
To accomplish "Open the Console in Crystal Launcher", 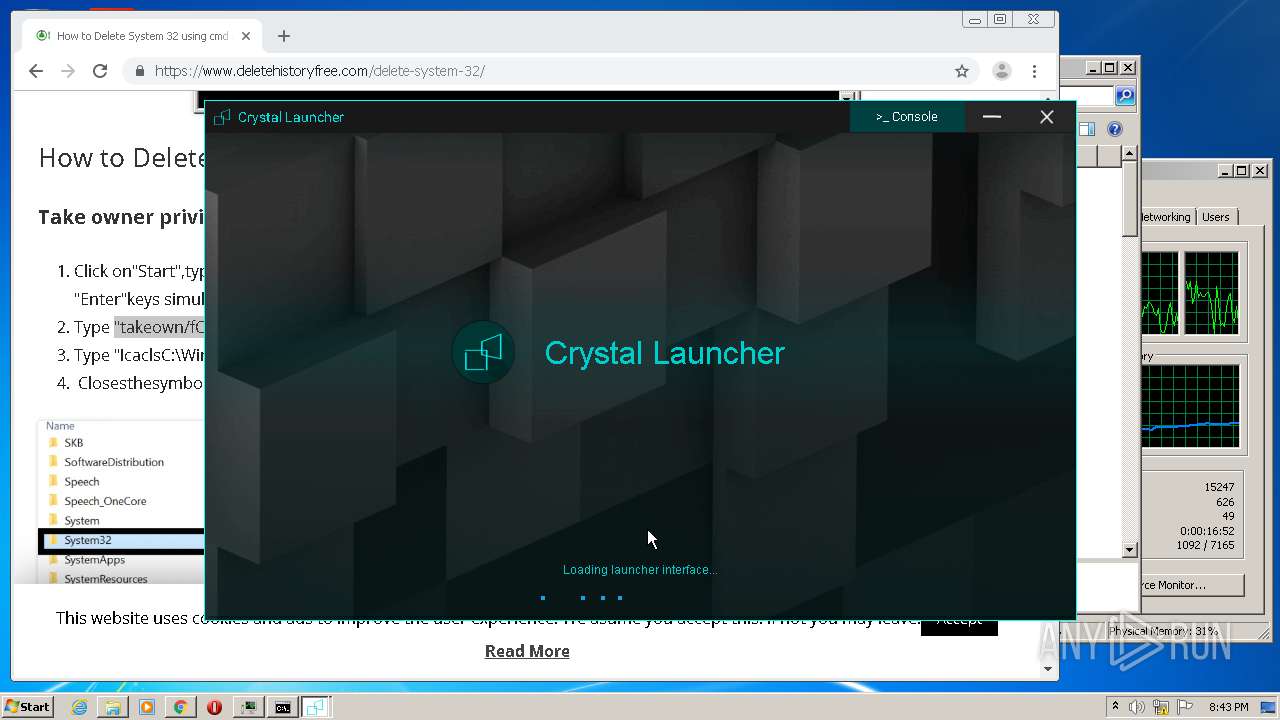I will click(907, 117).
